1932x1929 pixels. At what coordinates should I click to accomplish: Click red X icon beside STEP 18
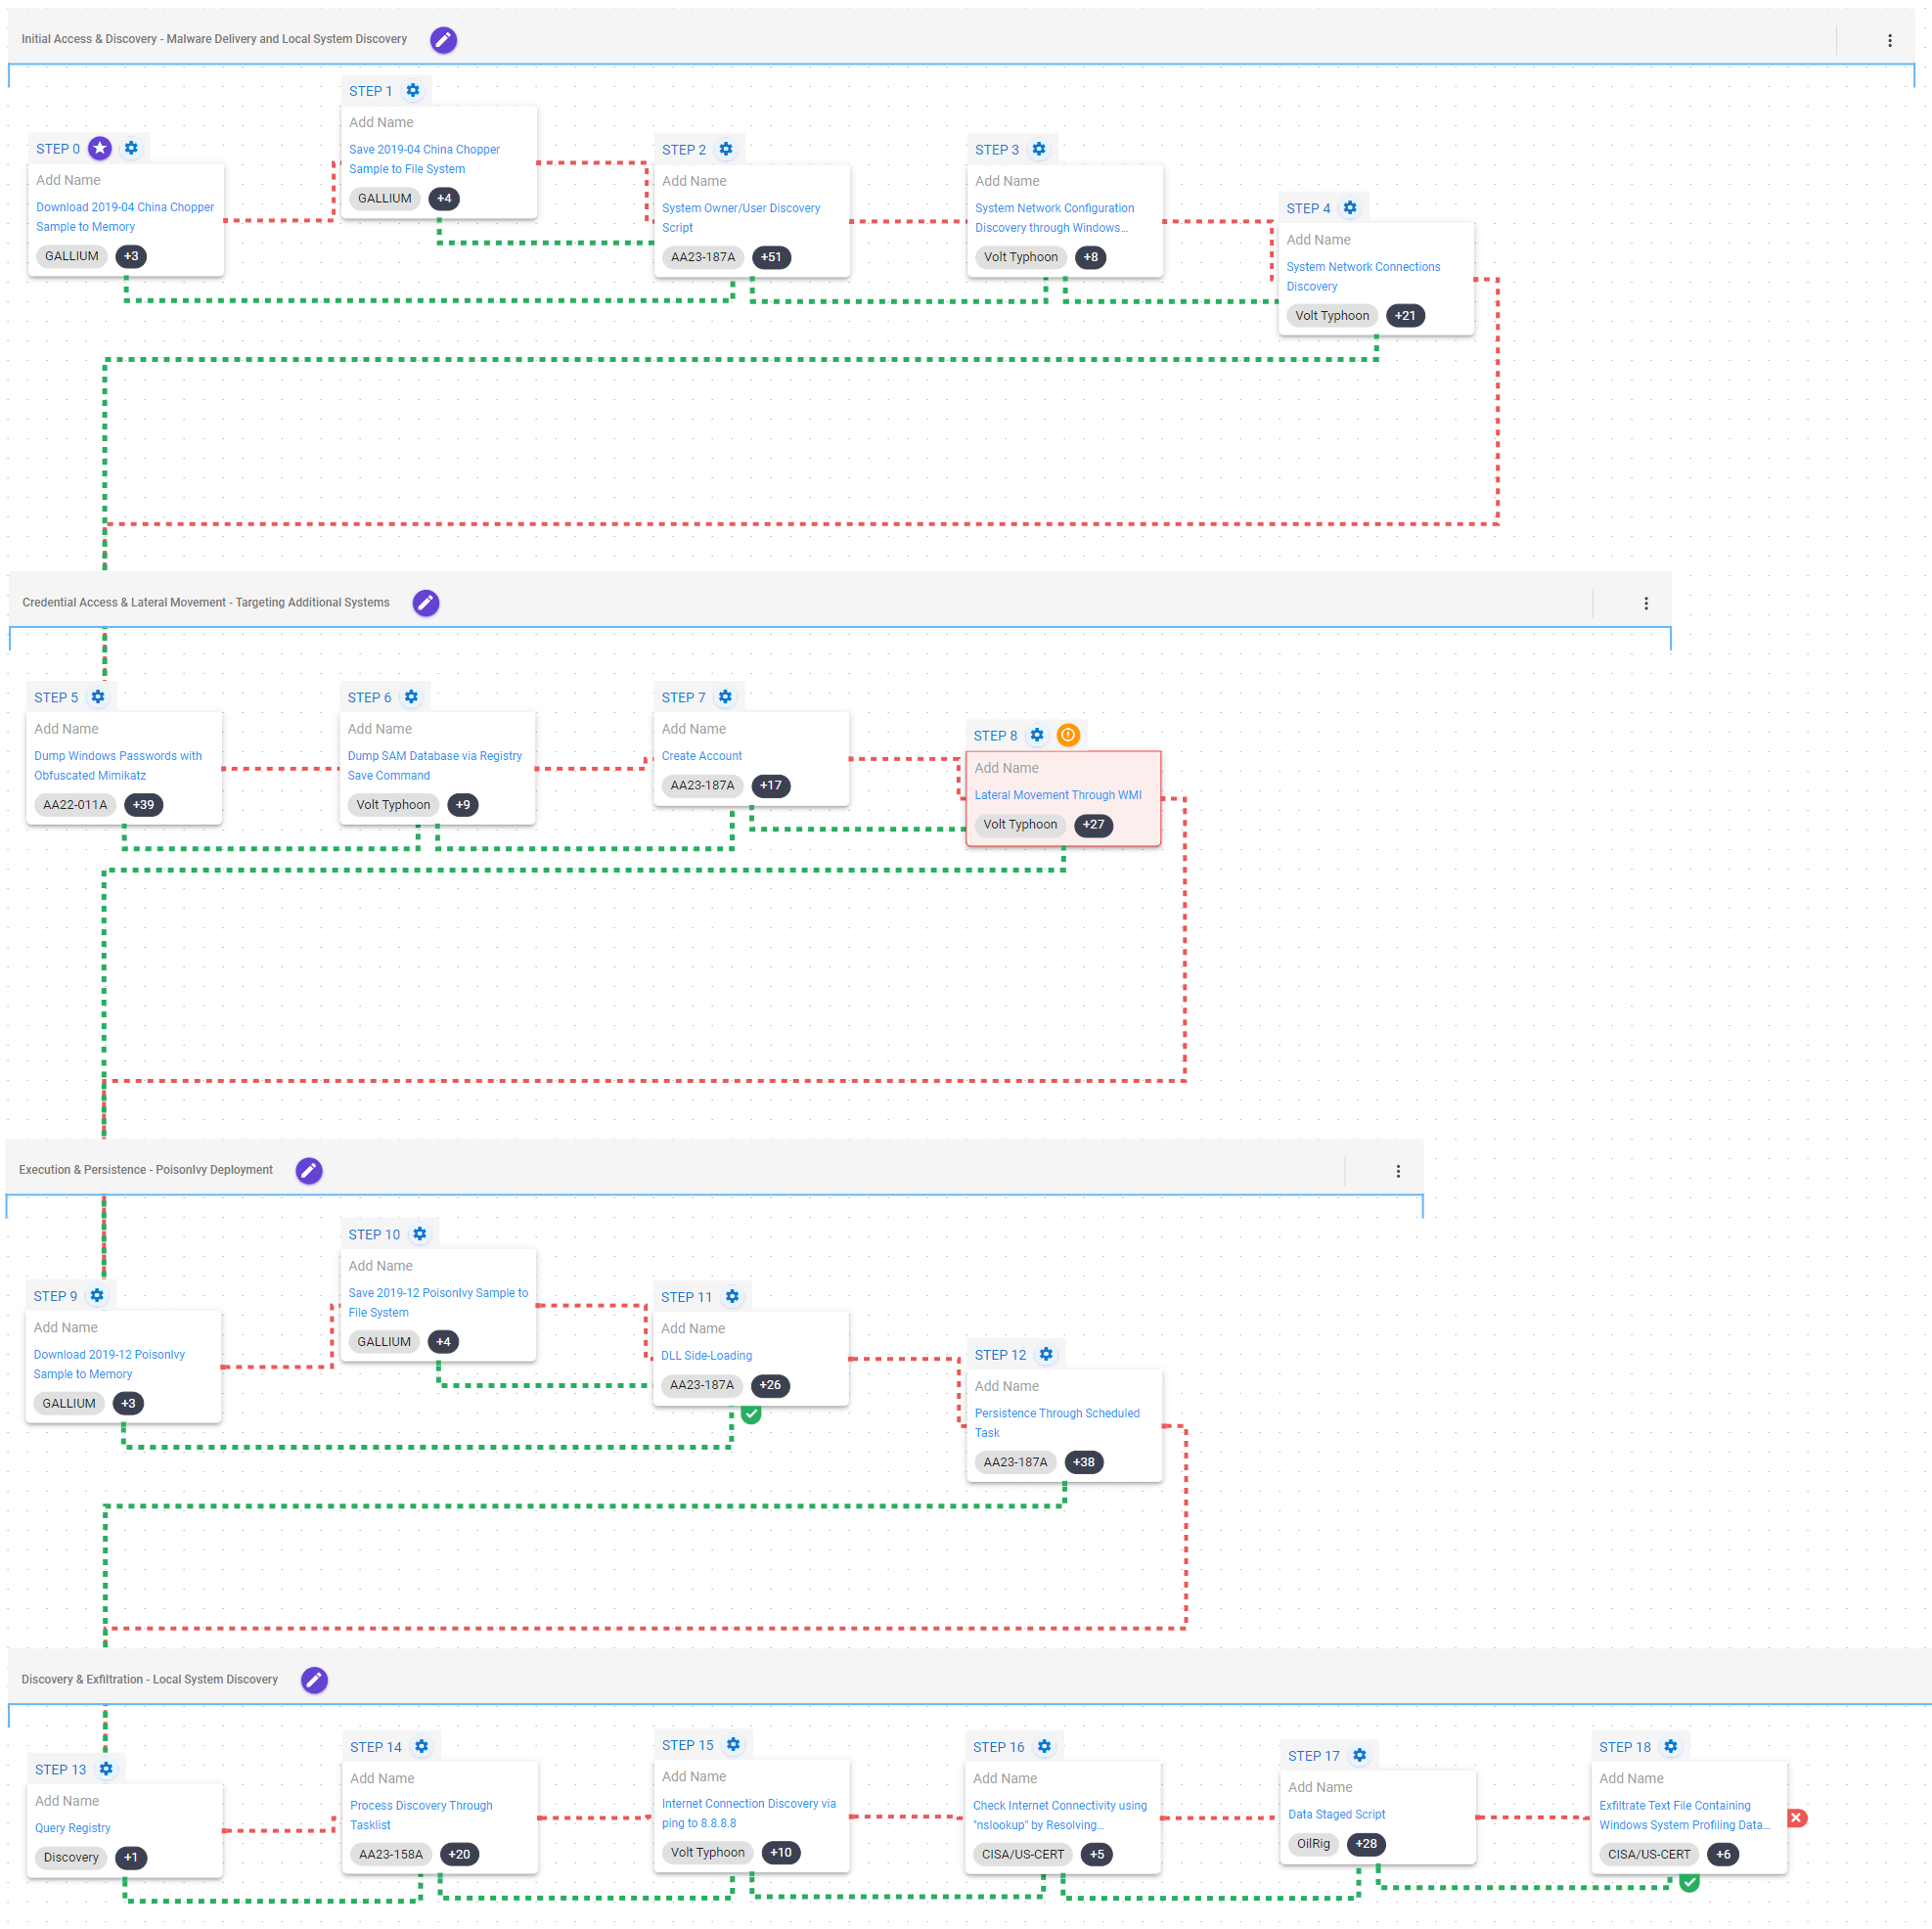pyautogui.click(x=1796, y=1818)
